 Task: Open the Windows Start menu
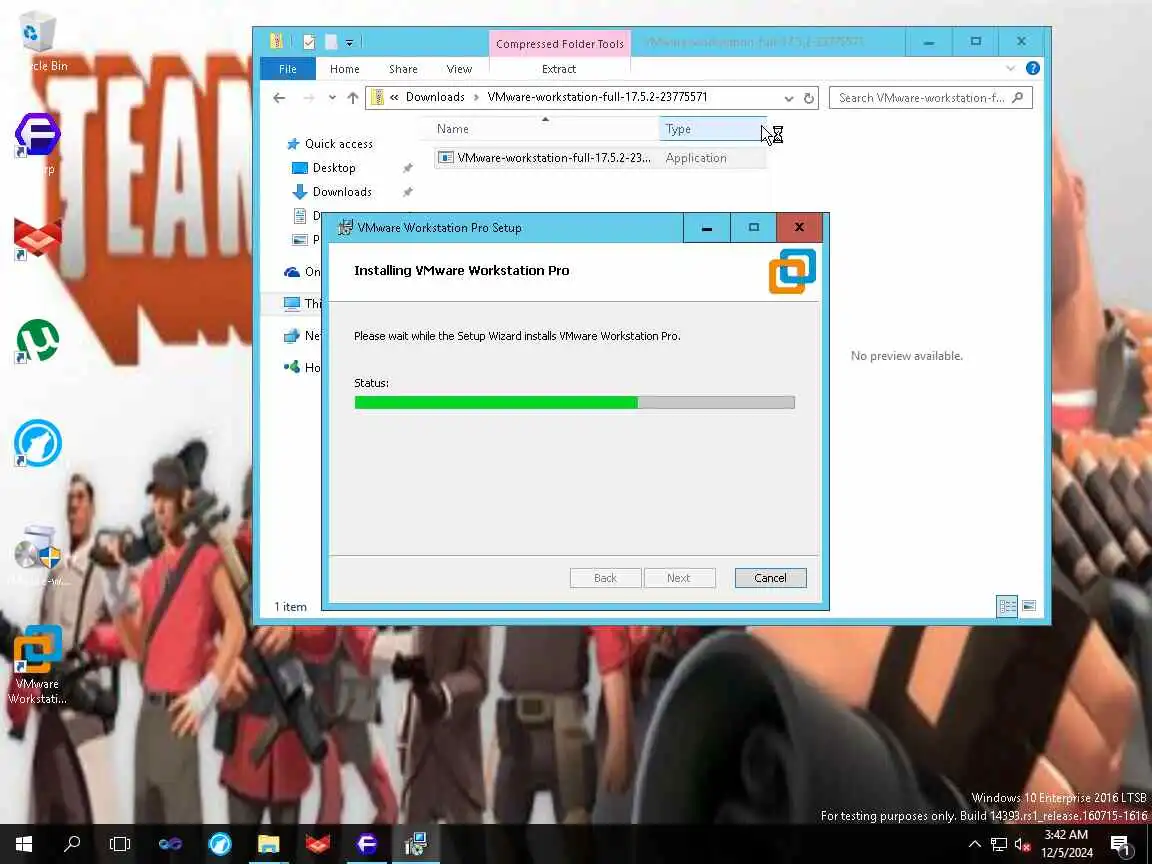24,843
